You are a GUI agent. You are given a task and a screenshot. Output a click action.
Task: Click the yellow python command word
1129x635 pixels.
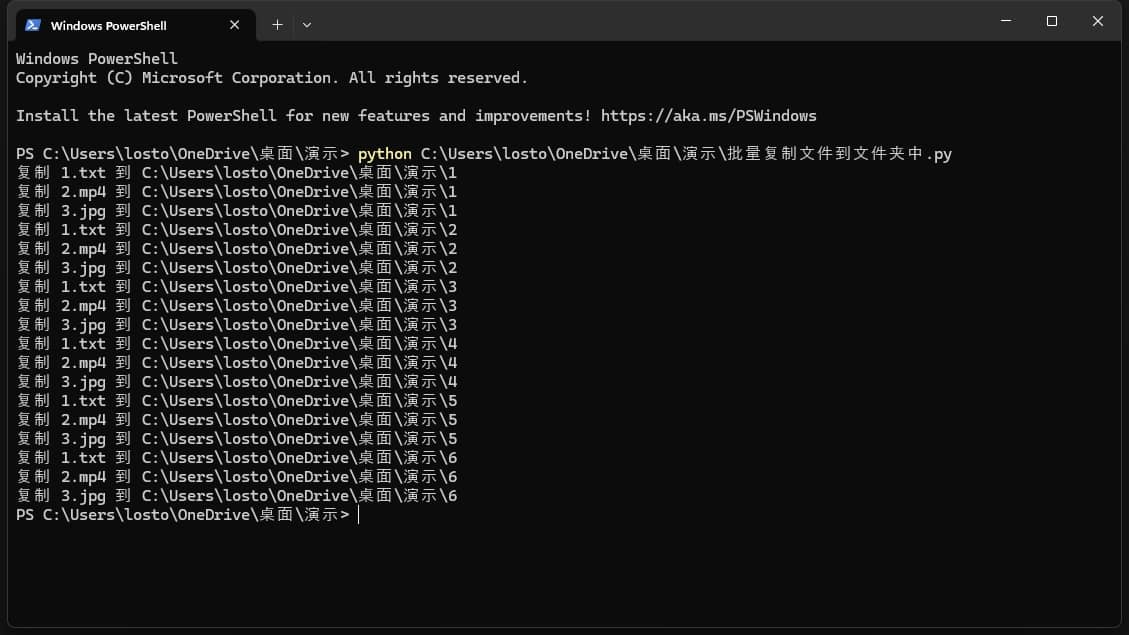click(x=384, y=154)
